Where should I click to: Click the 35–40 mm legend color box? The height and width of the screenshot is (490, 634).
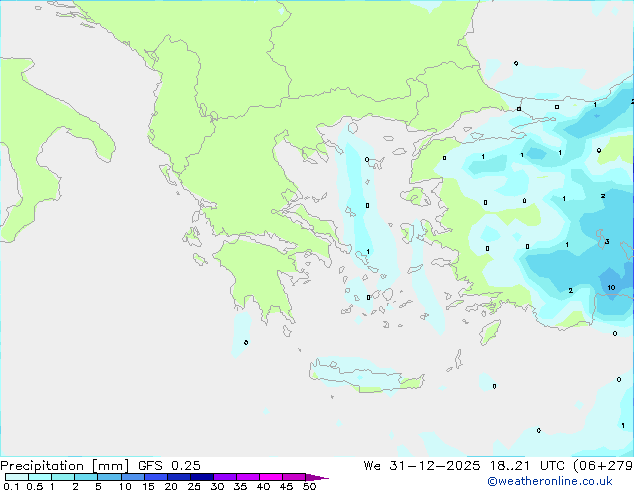click(248, 477)
